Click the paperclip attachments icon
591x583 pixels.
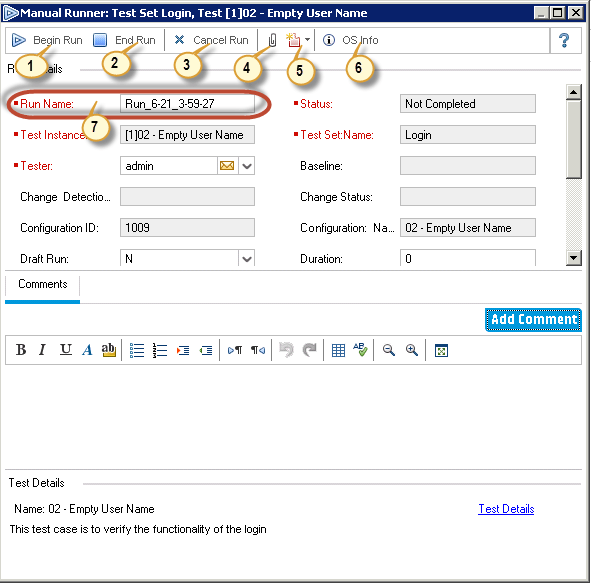point(272,40)
